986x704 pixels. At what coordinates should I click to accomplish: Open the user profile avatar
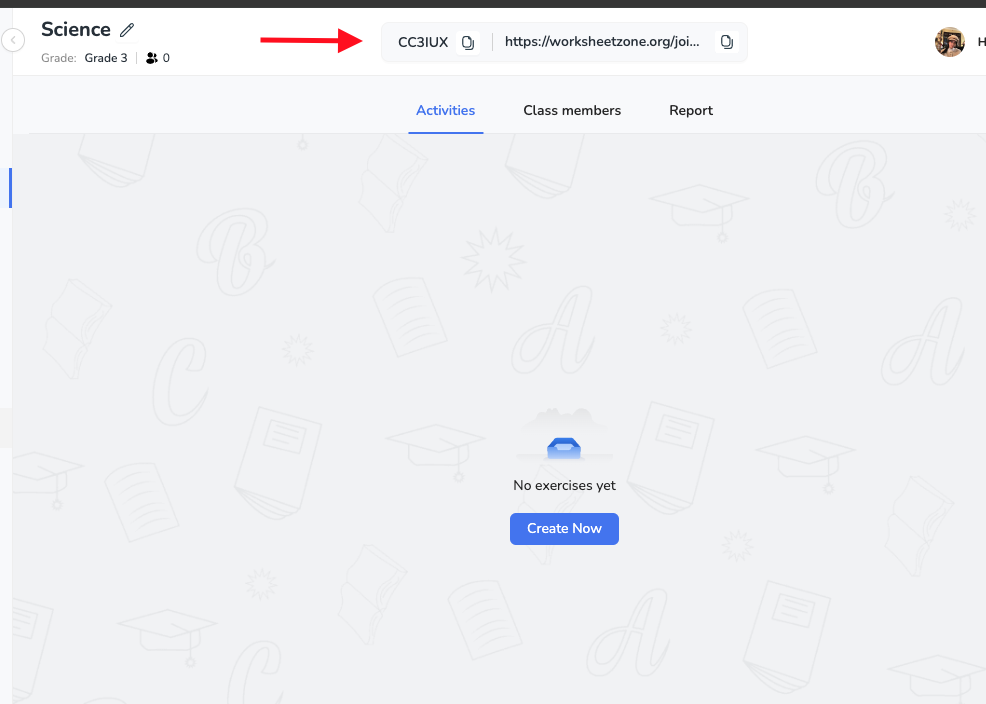(950, 42)
